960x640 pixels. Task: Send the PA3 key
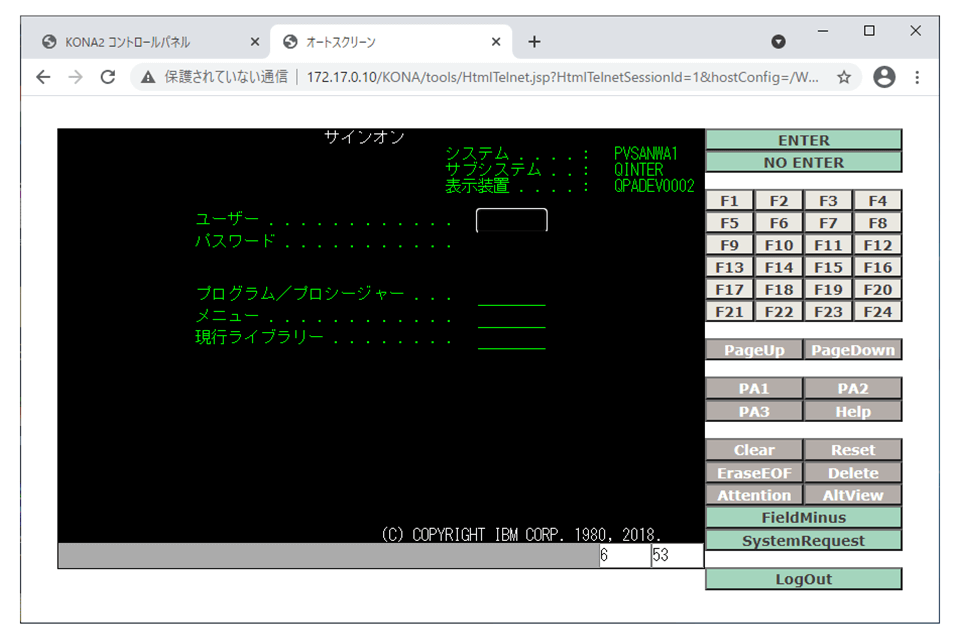coord(754,411)
